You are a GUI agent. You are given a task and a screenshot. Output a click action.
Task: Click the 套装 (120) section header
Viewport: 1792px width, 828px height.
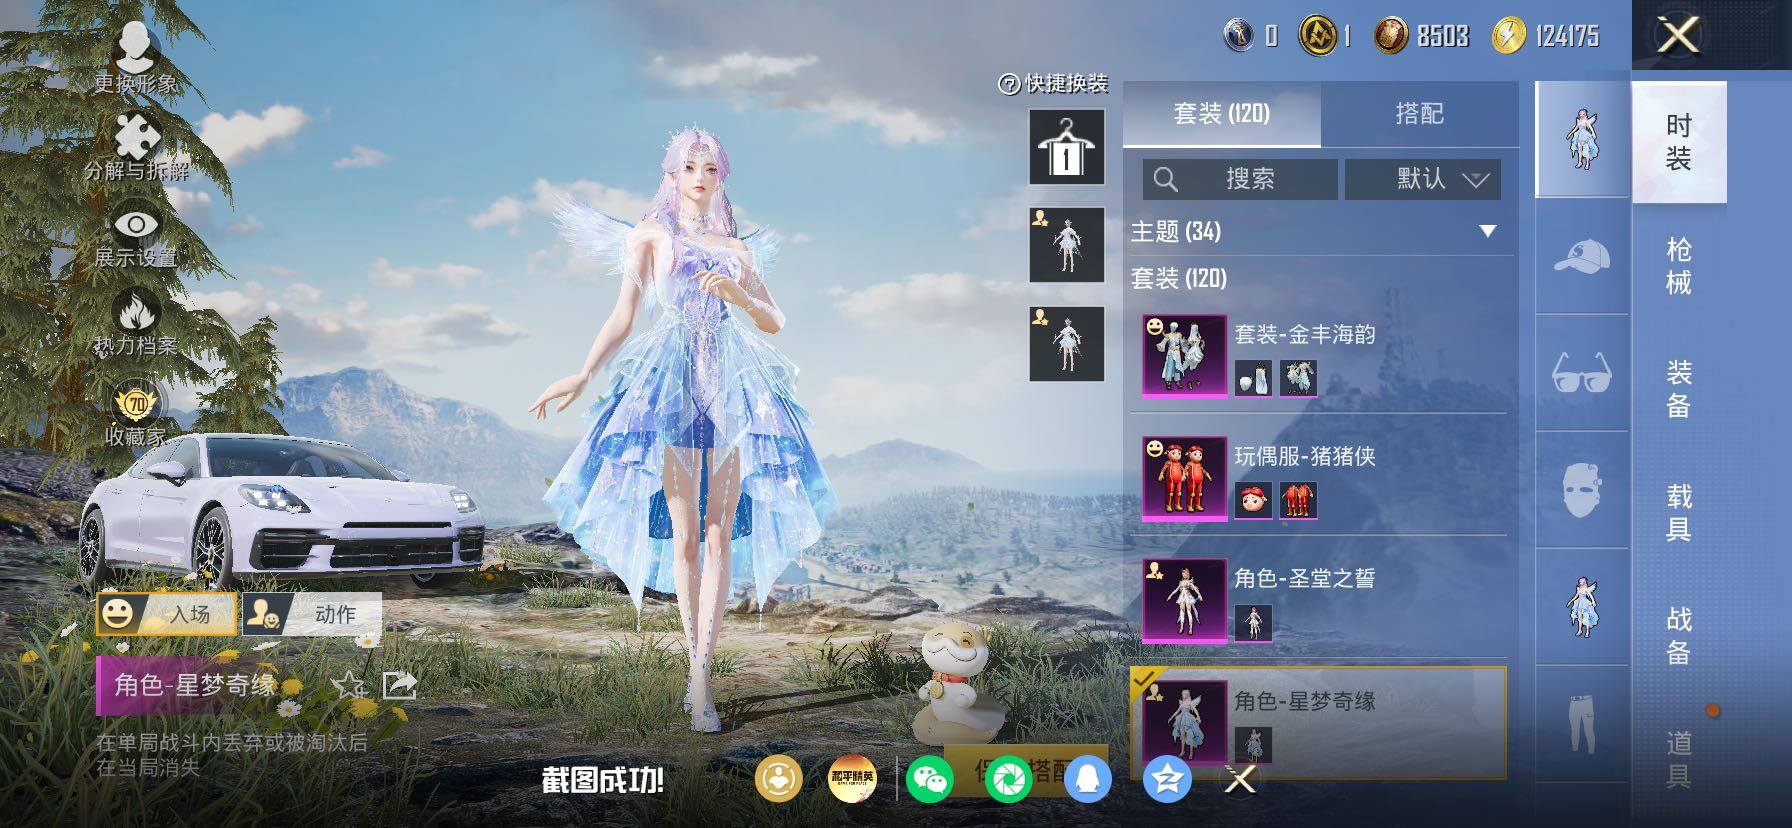tap(1179, 278)
